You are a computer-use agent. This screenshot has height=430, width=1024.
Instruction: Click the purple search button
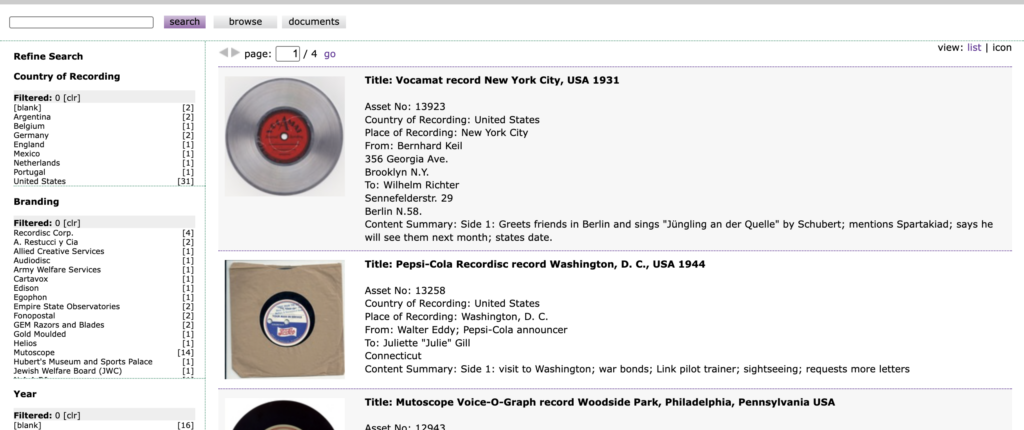[185, 22]
